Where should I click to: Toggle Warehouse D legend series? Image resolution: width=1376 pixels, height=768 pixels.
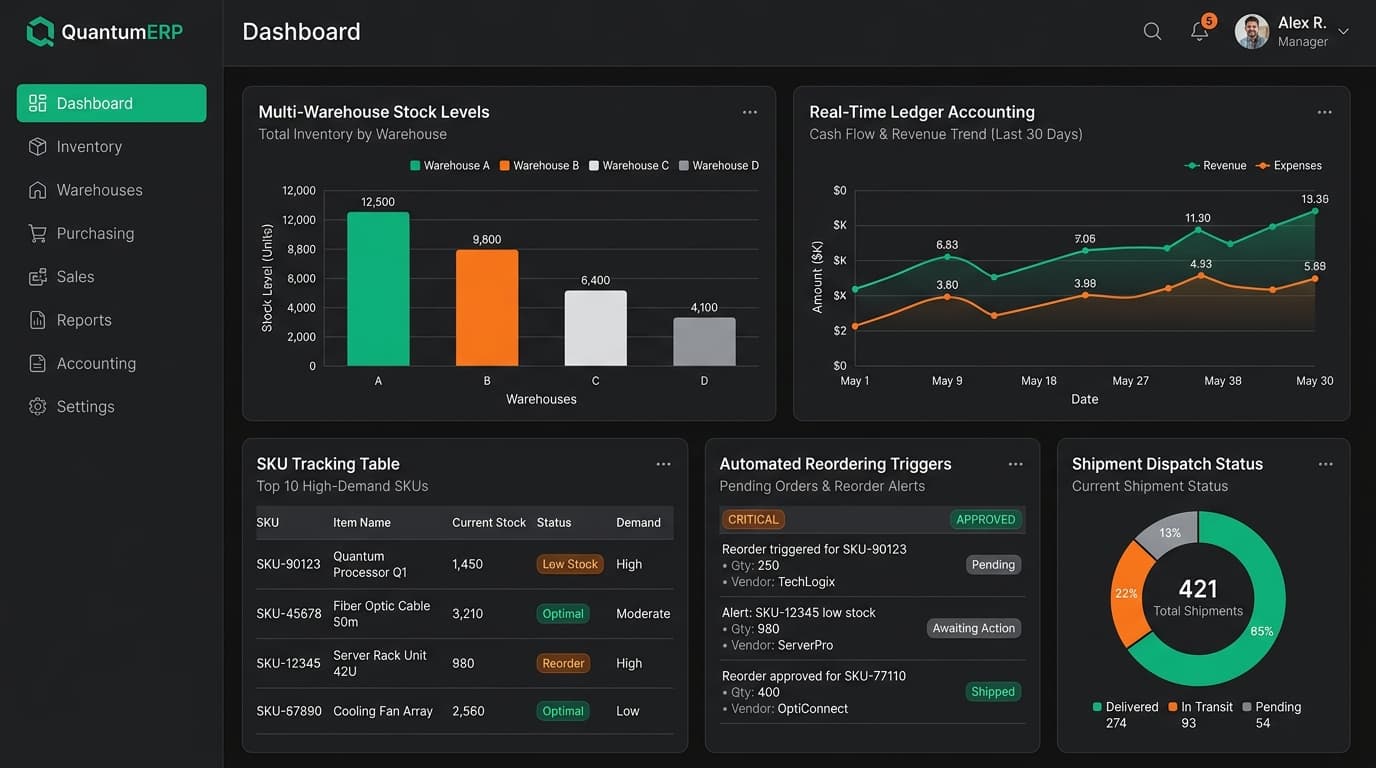(x=719, y=166)
